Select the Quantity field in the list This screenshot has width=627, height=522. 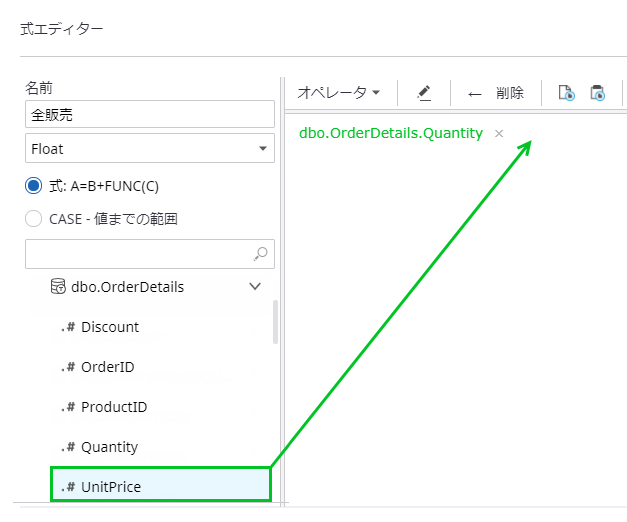coord(110,447)
